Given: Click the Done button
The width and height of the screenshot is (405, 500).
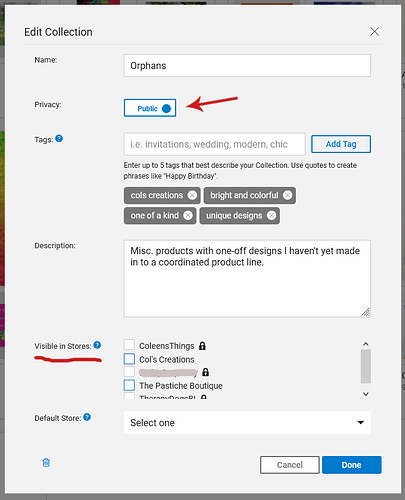Looking at the screenshot, I should pyautogui.click(x=352, y=465).
